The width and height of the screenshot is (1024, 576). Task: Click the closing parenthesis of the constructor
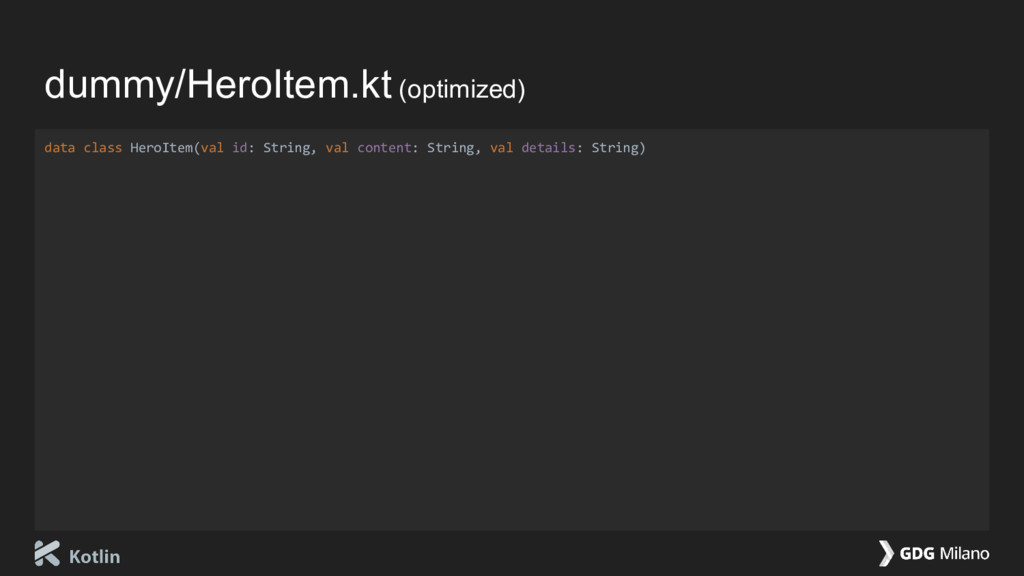point(643,148)
